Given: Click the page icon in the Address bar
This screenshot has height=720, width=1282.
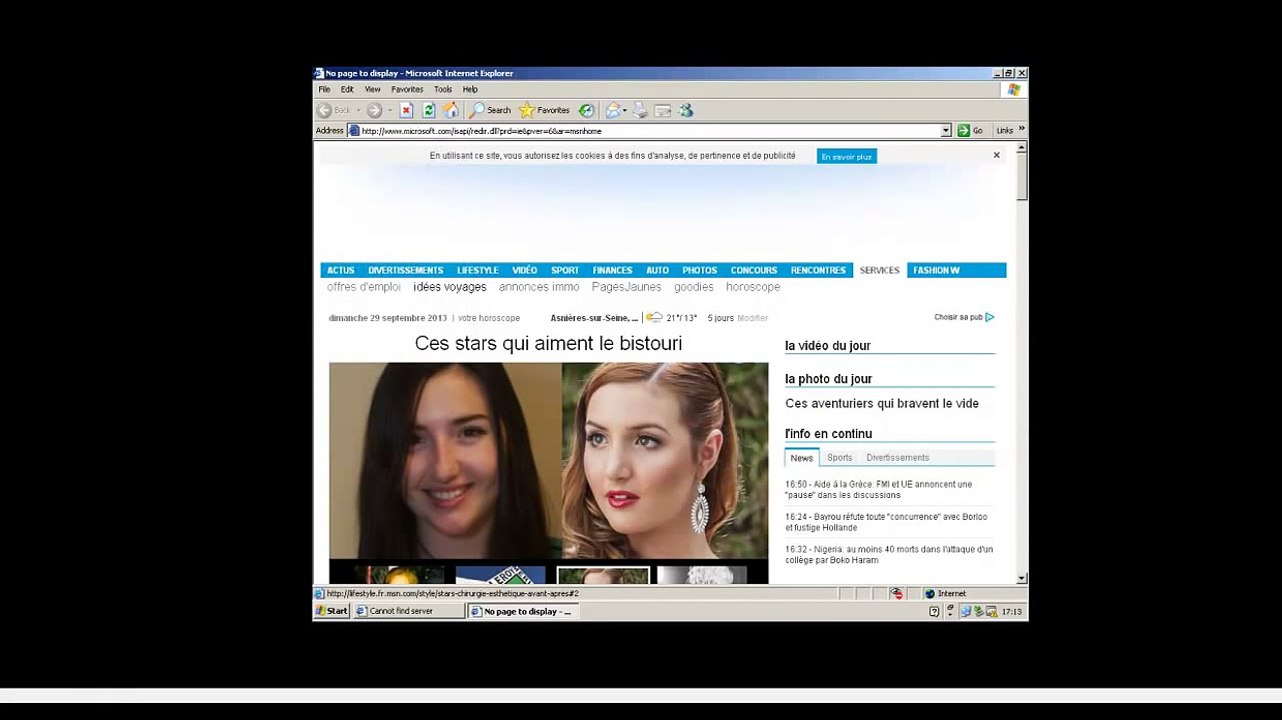Looking at the screenshot, I should (x=354, y=130).
